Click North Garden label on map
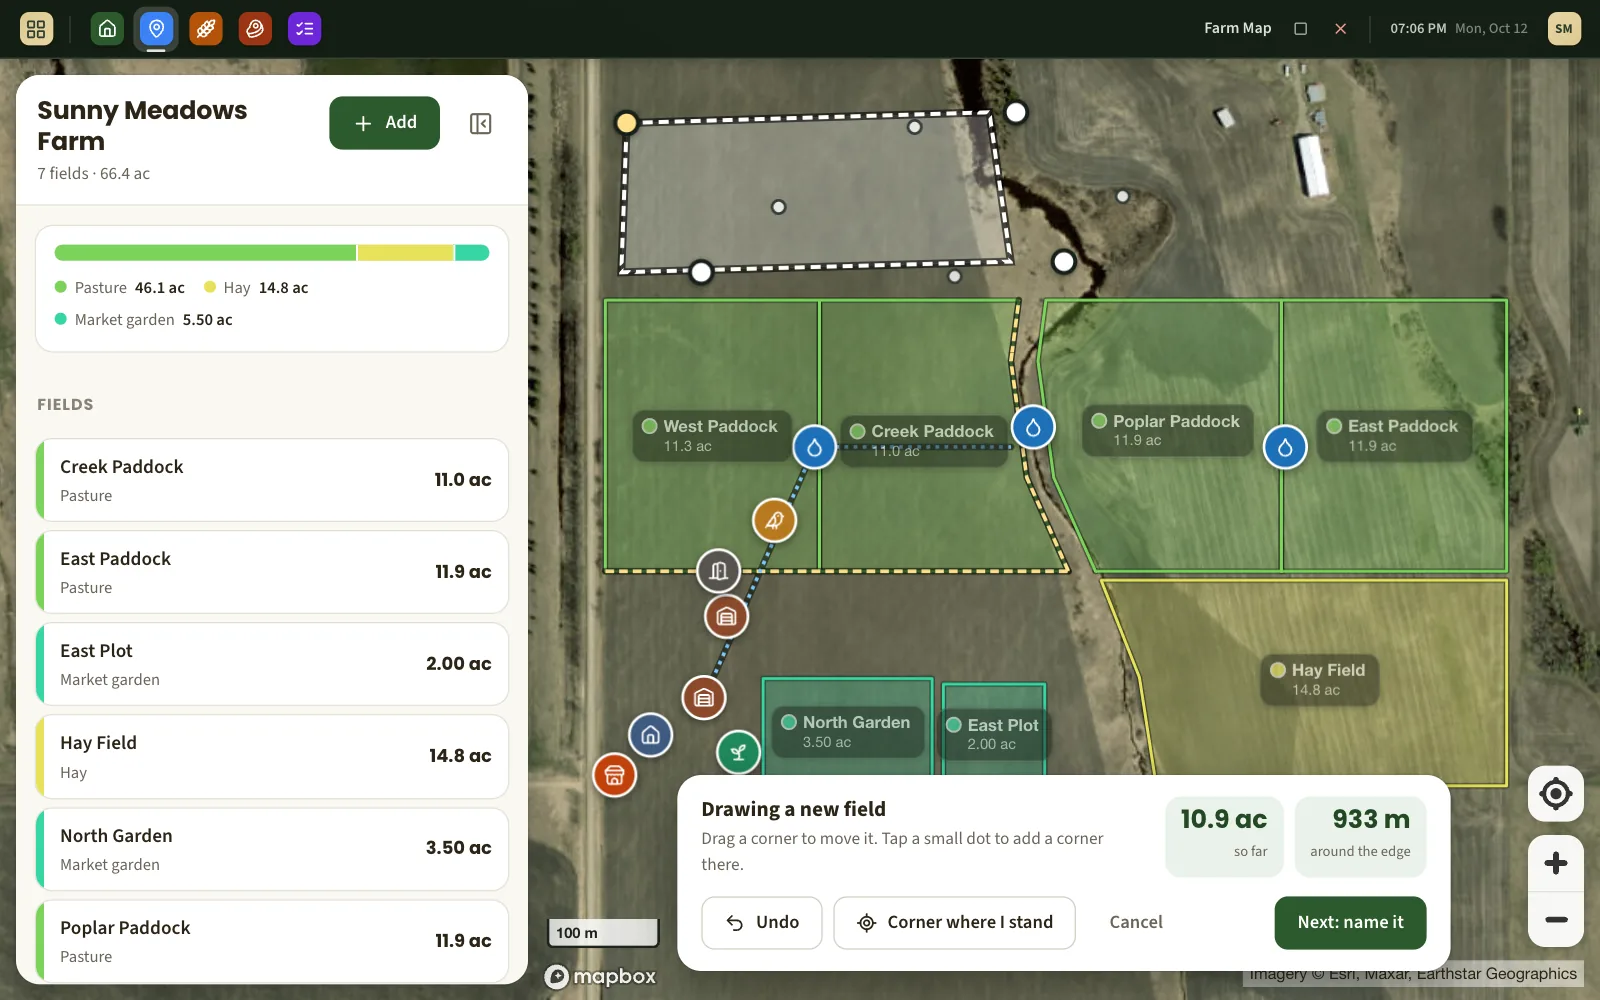The height and width of the screenshot is (1000, 1600). (x=847, y=731)
